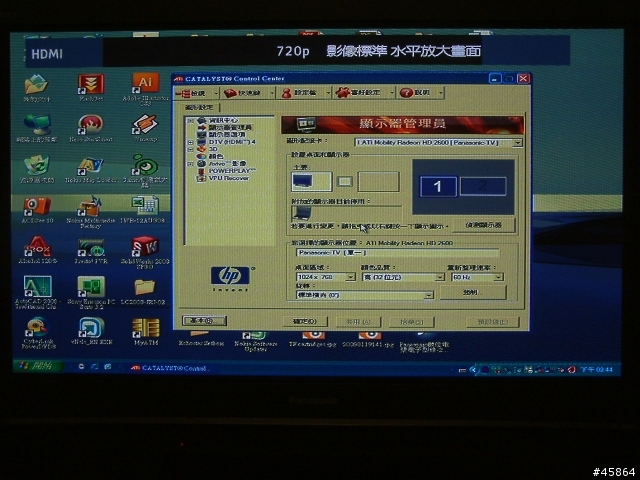Open the IVB-12AUG08 Excel file icon
640x480 pixels.
click(144, 210)
